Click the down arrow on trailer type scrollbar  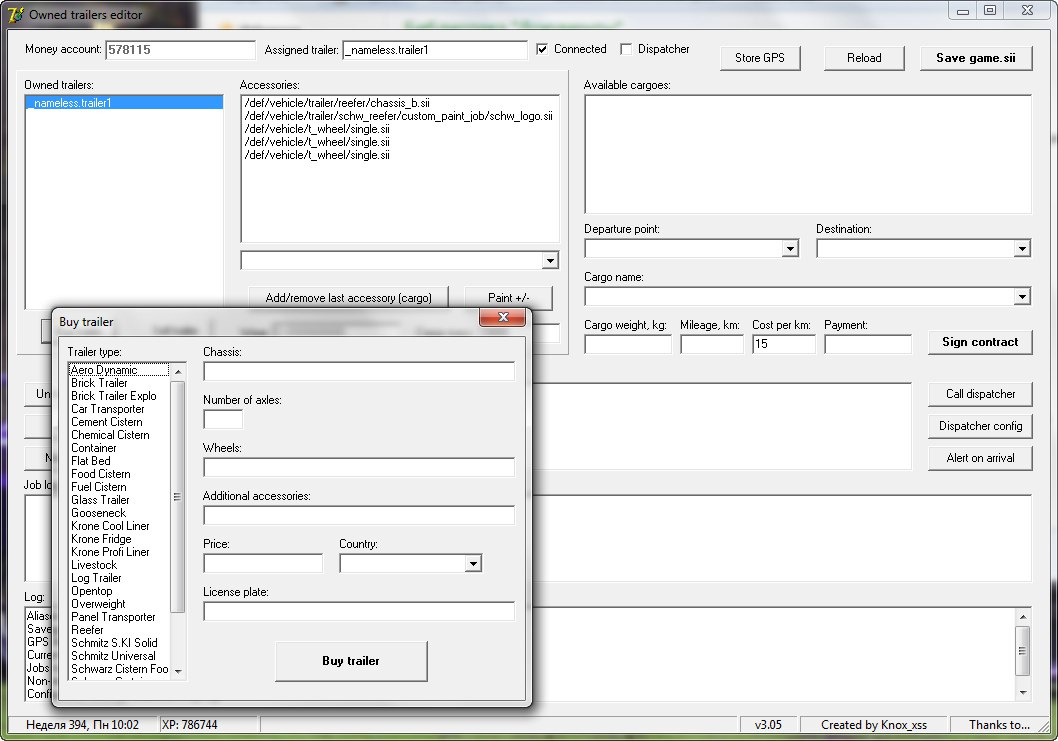(x=180, y=670)
